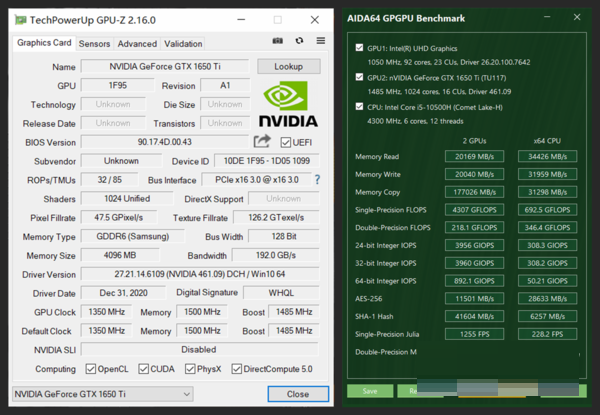Click the Bus Interface question mark icon

click(318, 180)
